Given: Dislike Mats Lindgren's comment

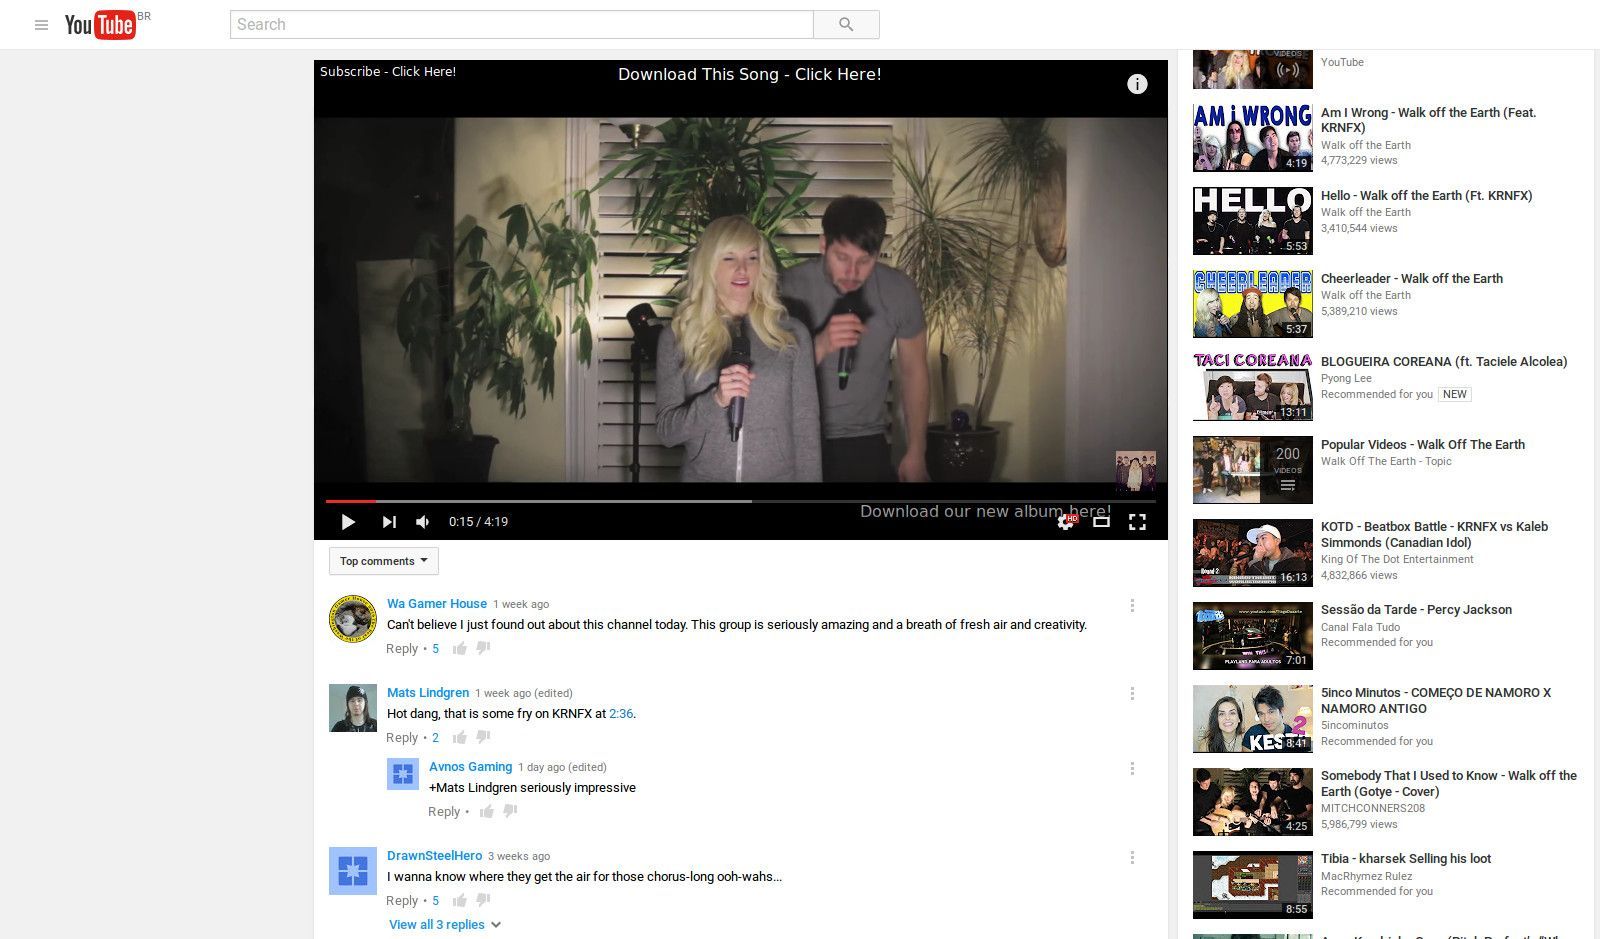Looking at the screenshot, I should [483, 737].
